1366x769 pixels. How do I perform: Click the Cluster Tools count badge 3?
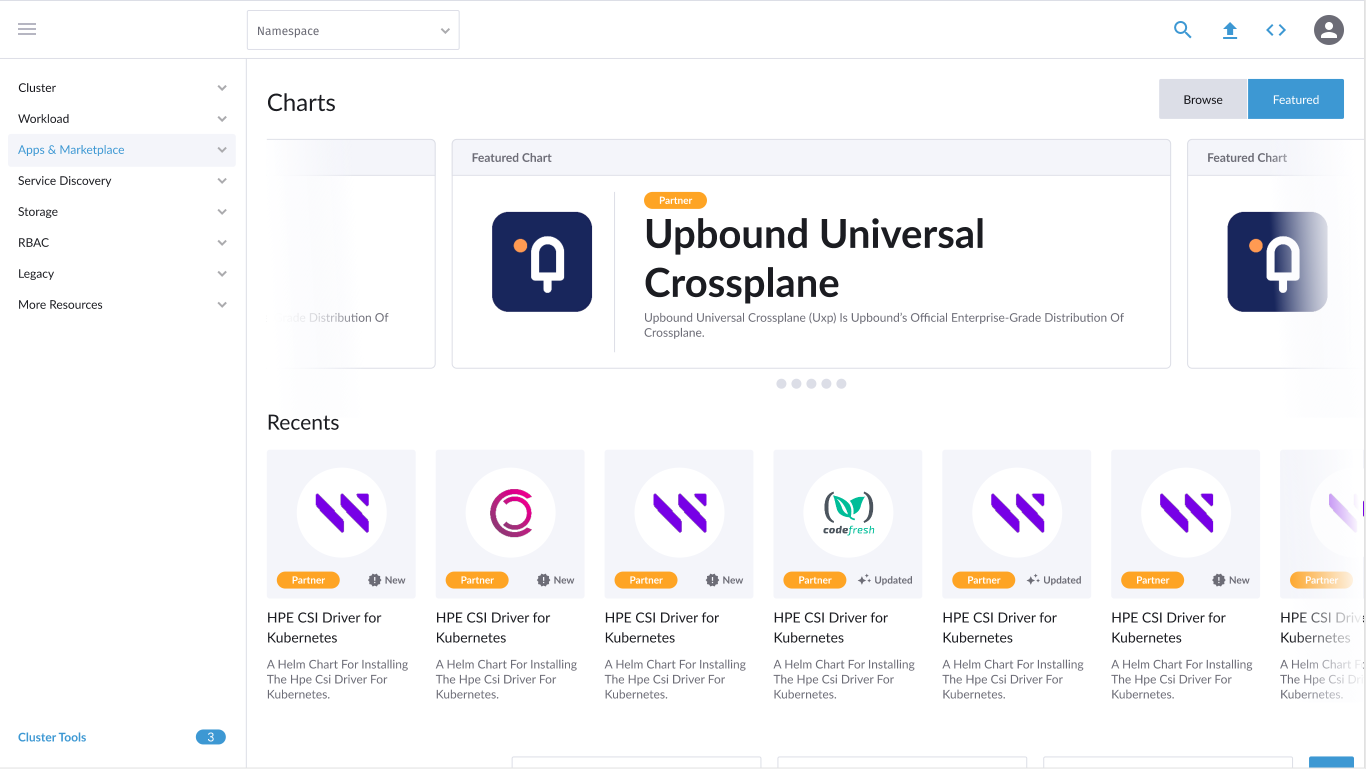[210, 737]
